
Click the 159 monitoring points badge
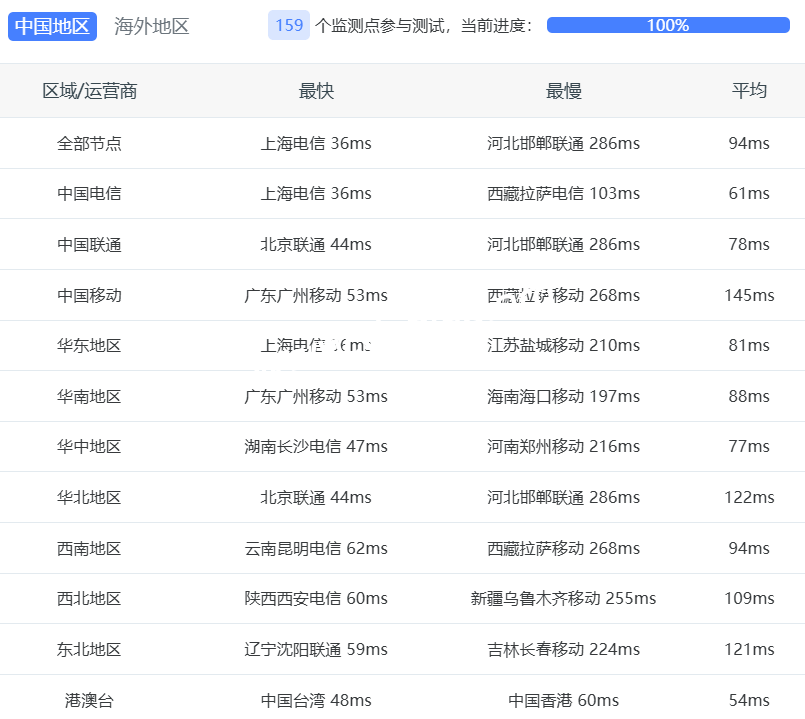[x=289, y=26]
